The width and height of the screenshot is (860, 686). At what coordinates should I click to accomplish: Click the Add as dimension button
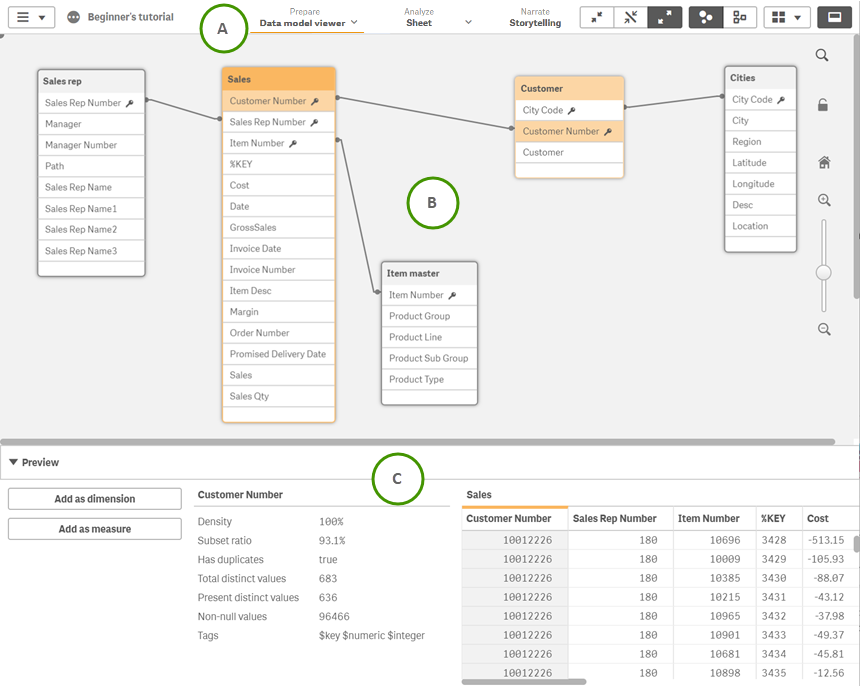(94, 498)
